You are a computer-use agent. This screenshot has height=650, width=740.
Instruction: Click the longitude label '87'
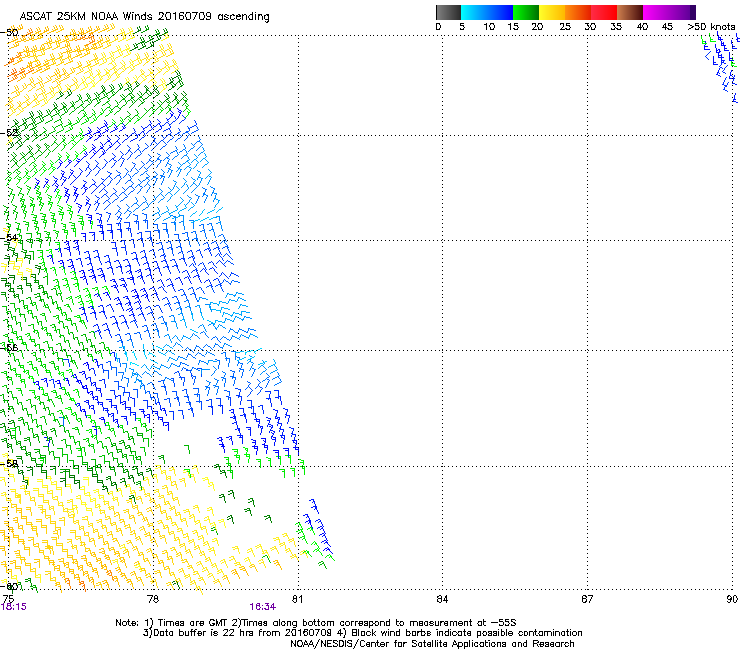[587, 599]
